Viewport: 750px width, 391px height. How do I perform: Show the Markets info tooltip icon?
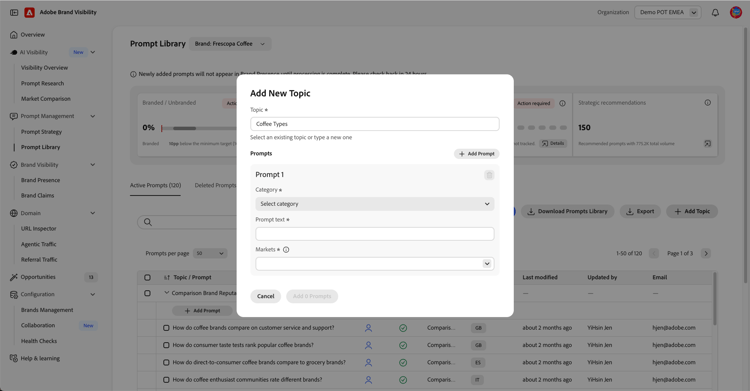click(x=286, y=249)
